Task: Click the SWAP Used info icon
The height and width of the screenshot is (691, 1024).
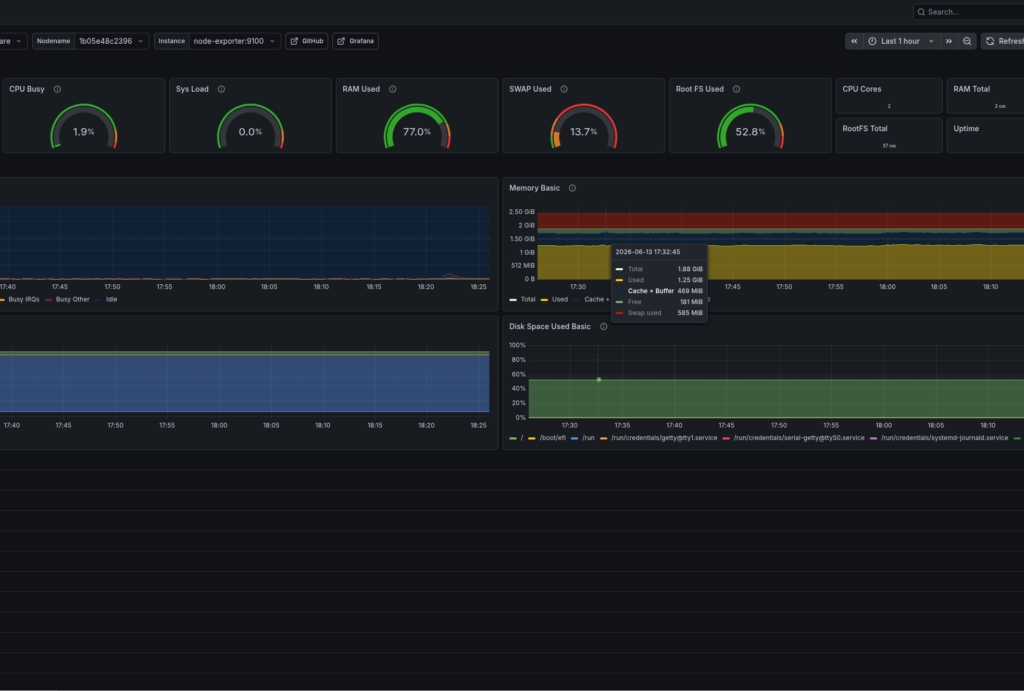Action: point(564,89)
